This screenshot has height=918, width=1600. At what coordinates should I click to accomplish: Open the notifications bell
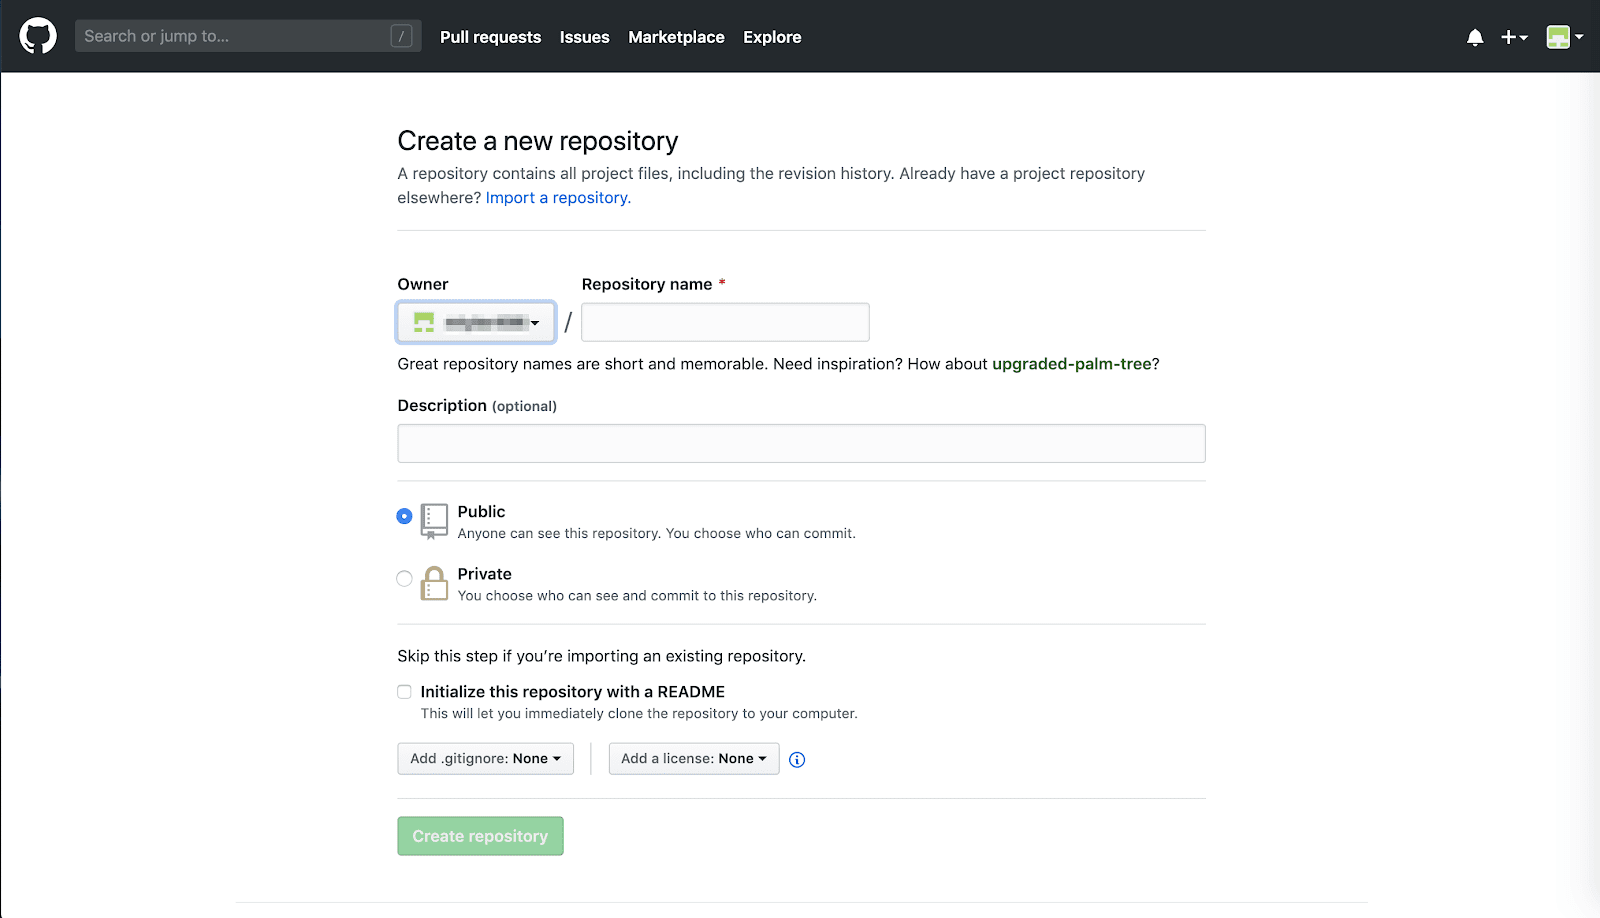[1474, 37]
